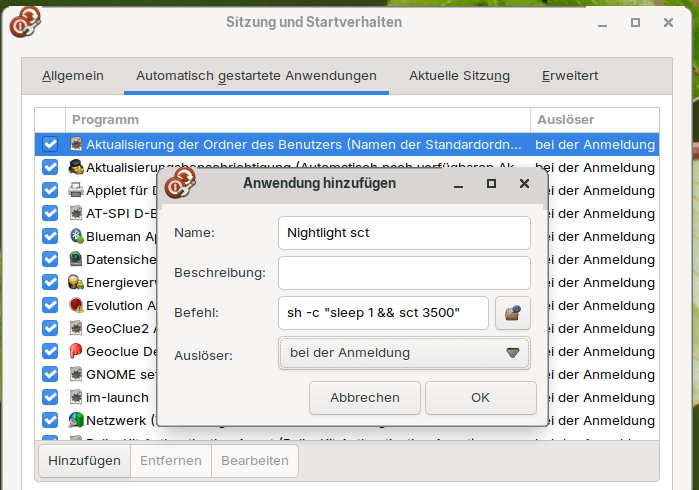Sort the list by Programm column header
This screenshot has height=490, width=699.
(x=297, y=120)
